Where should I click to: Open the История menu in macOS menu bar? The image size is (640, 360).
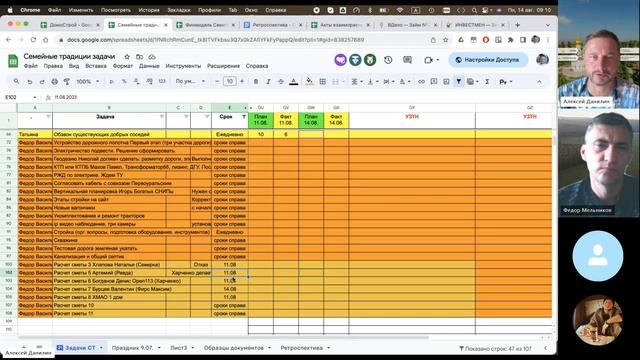(x=149, y=10)
